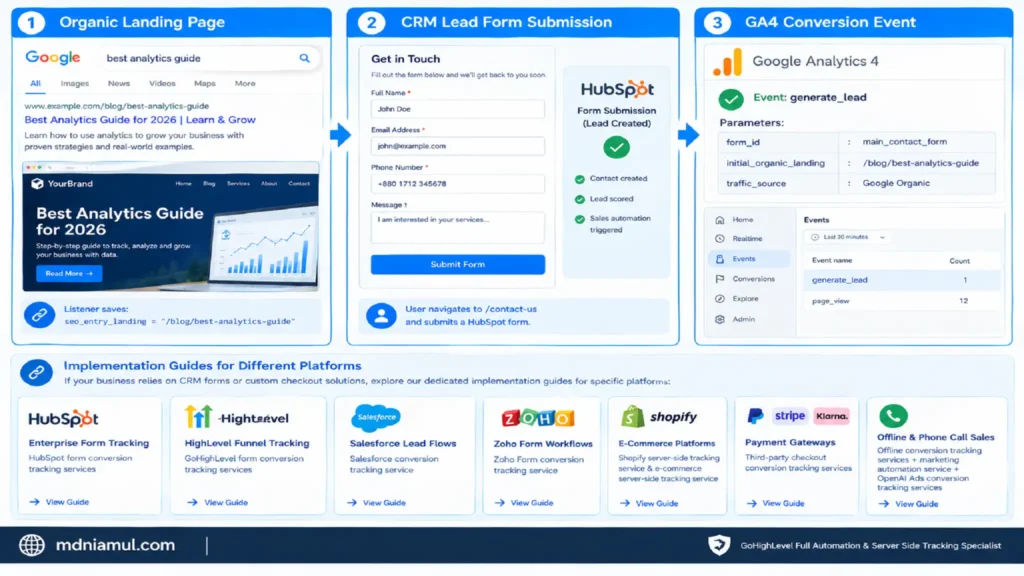Click the check icon next to Contact created
The width and height of the screenshot is (1024, 576).
pos(579,179)
